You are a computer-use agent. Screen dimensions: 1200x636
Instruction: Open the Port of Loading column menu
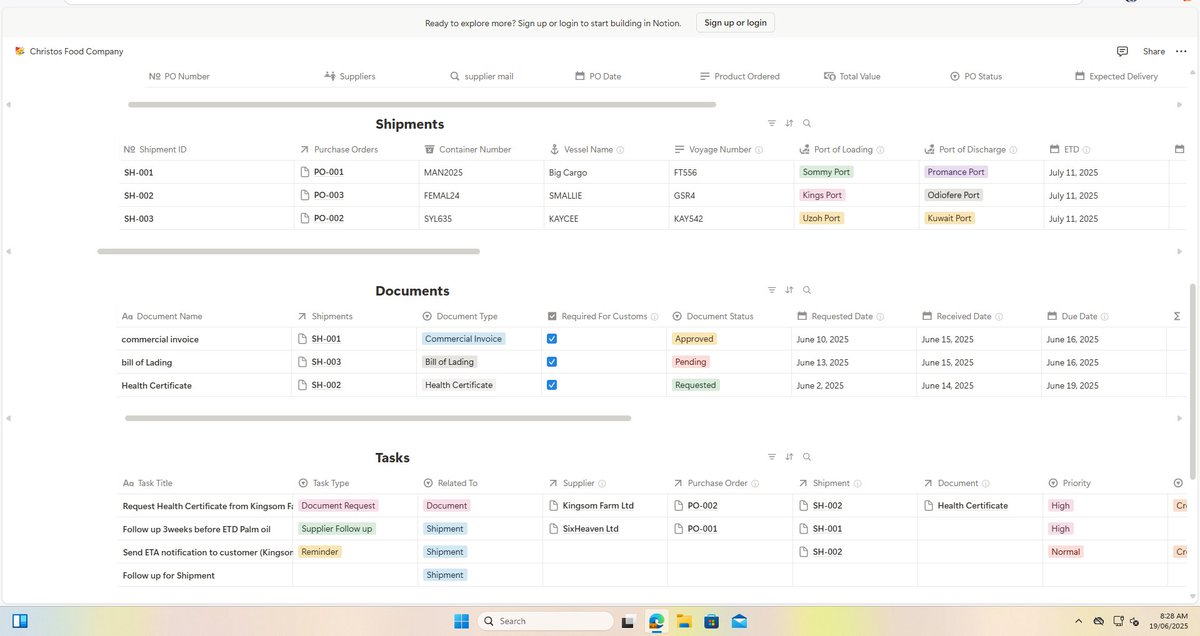point(837,149)
